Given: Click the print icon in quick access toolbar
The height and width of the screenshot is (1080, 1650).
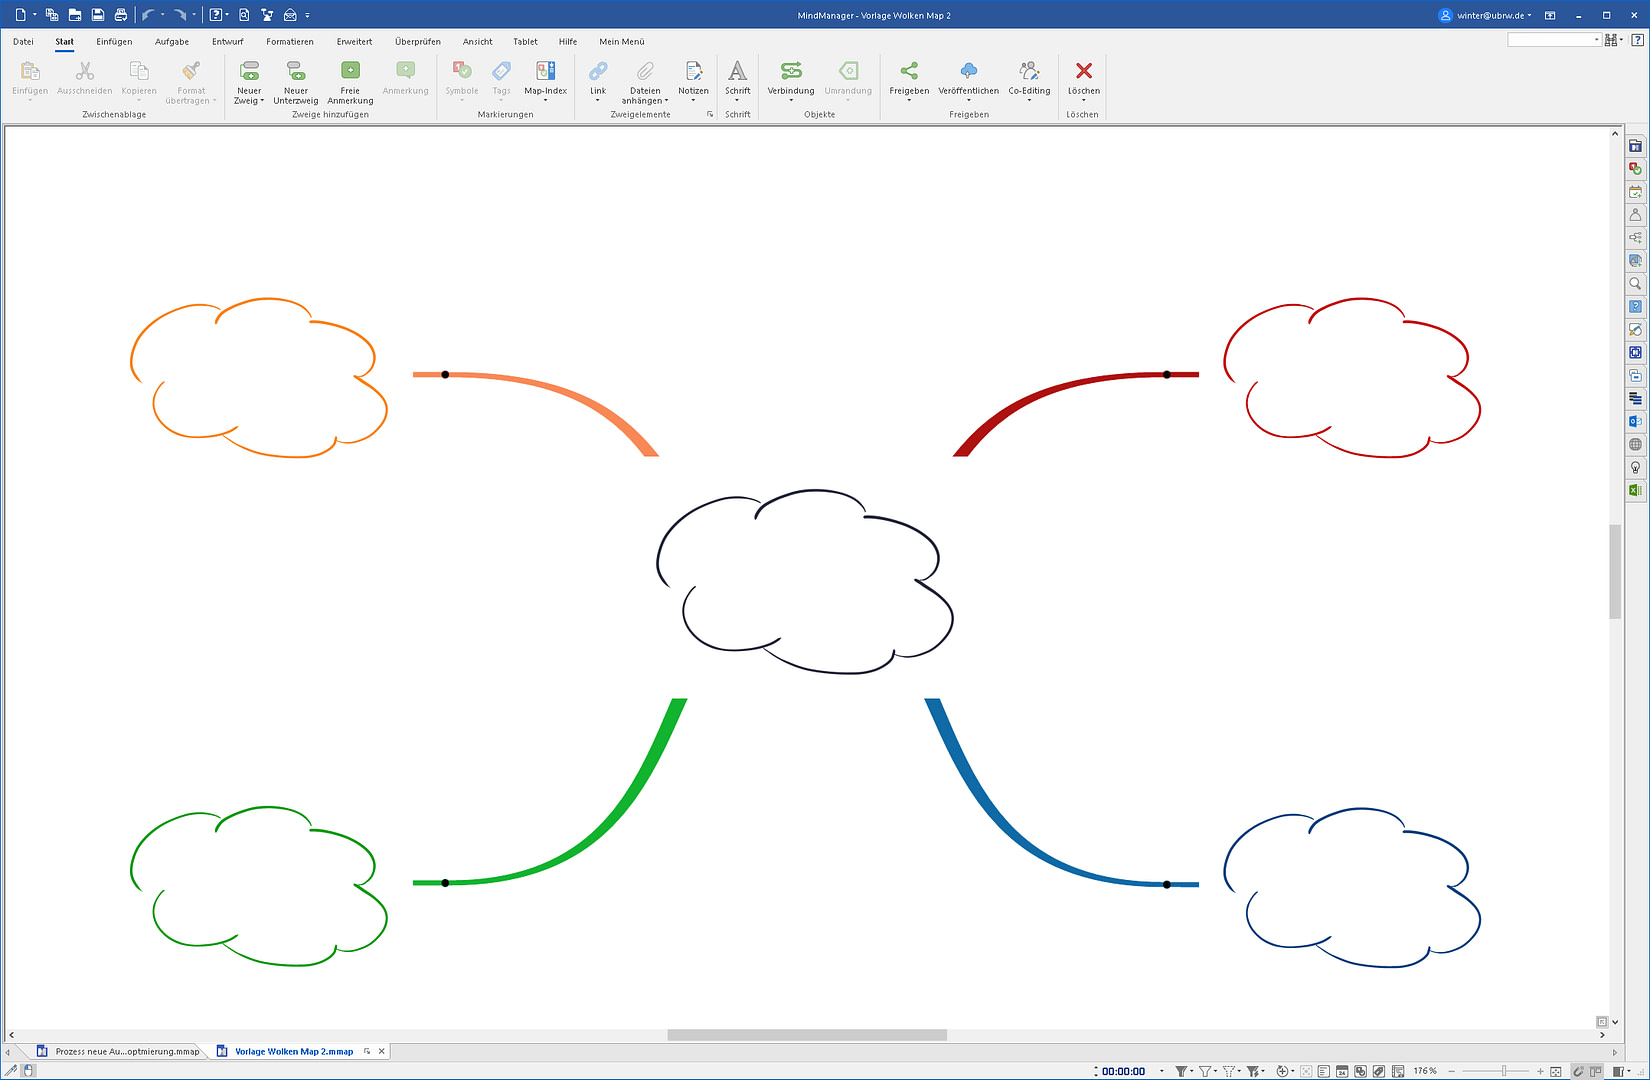Looking at the screenshot, I should click(121, 15).
